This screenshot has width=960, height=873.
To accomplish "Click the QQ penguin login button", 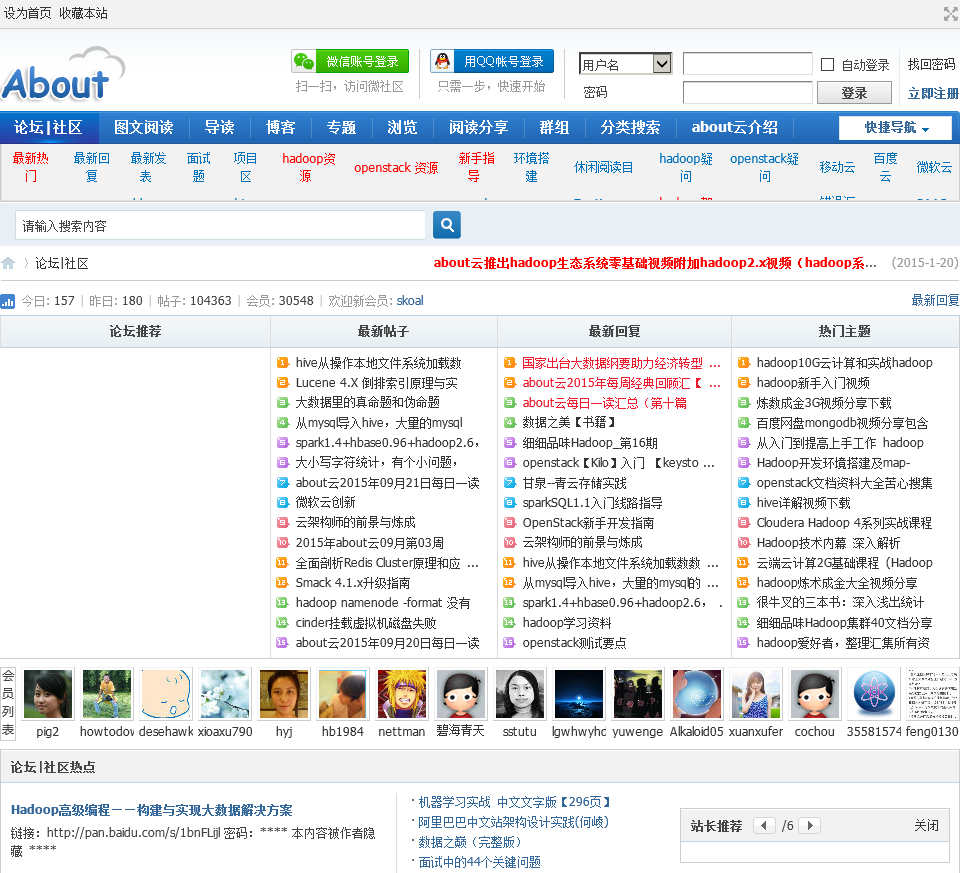I will [x=492, y=61].
